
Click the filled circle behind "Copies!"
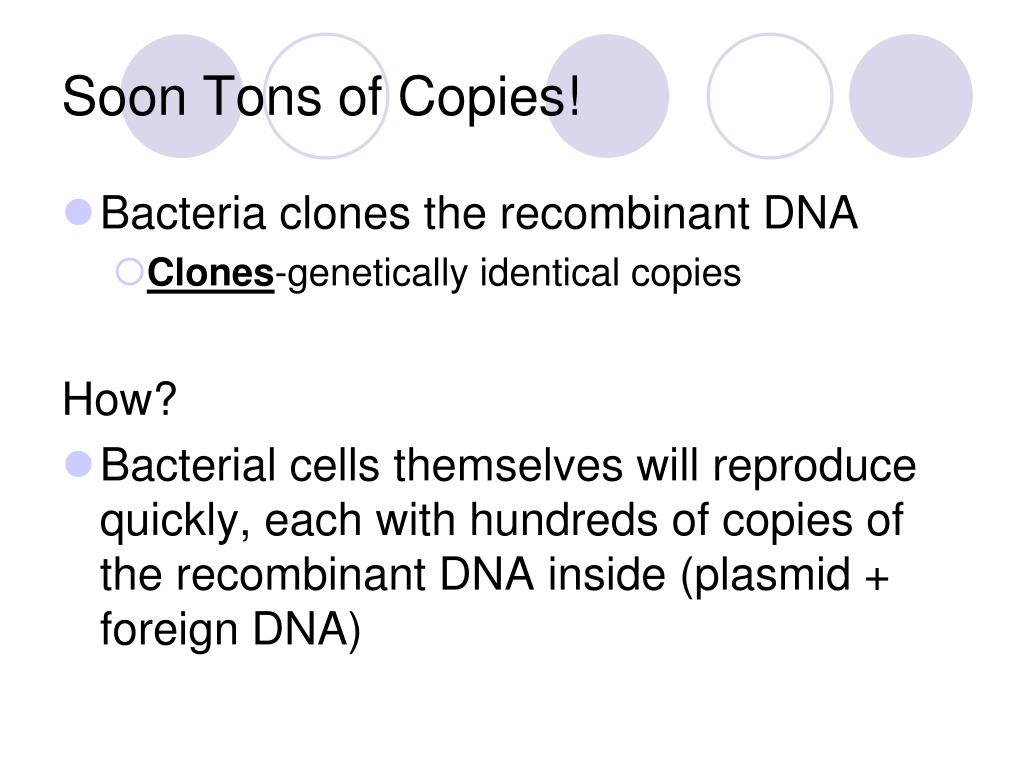607,96
